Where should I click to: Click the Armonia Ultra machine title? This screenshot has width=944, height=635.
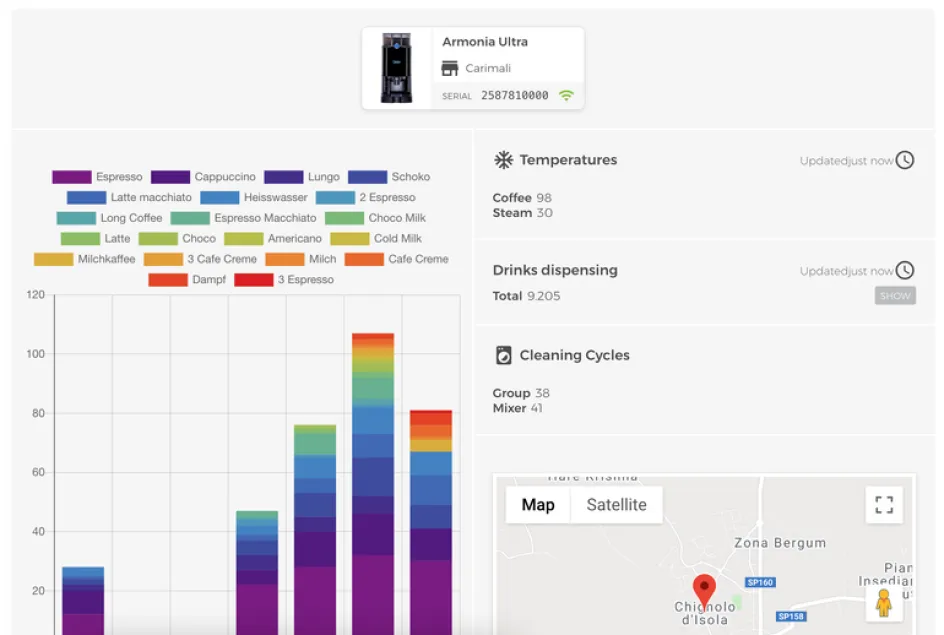pyautogui.click(x=485, y=42)
